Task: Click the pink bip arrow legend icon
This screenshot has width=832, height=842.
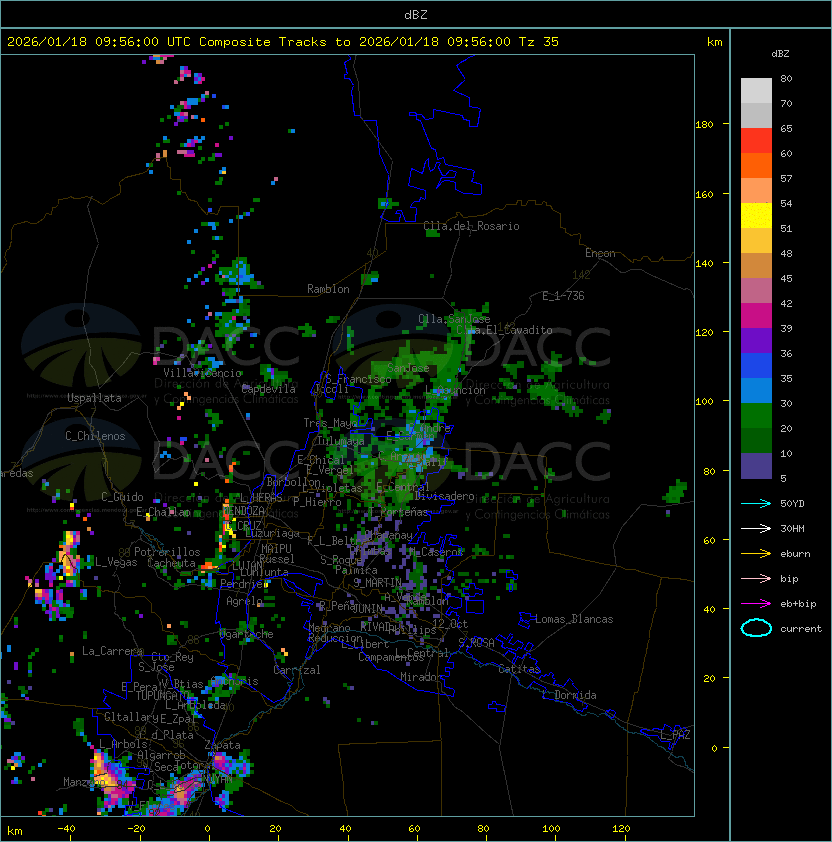Action: coord(756,578)
